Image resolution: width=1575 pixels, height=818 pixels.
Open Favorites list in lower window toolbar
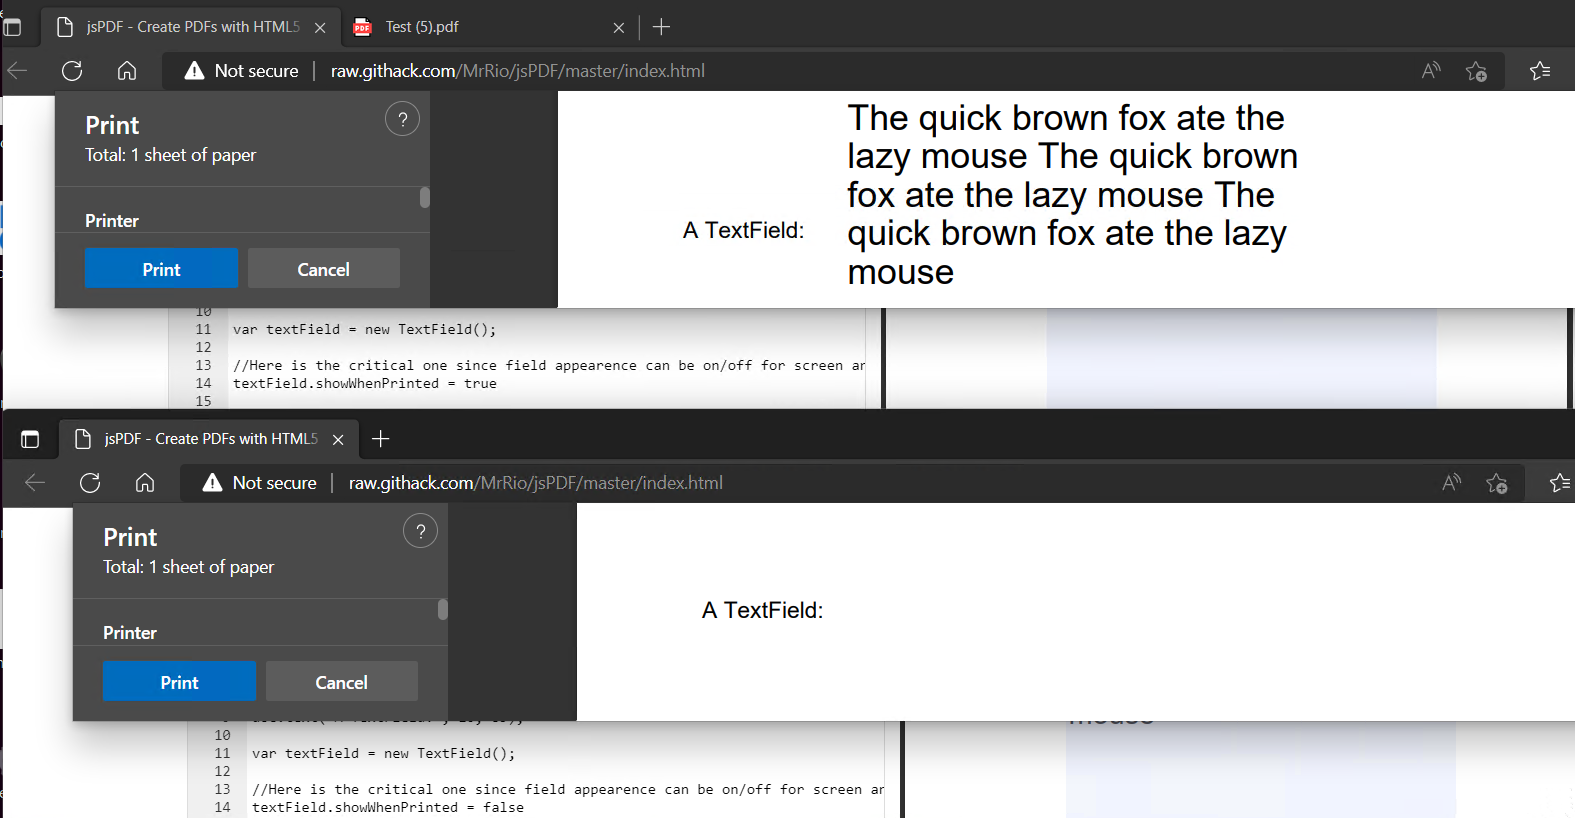point(1560,482)
